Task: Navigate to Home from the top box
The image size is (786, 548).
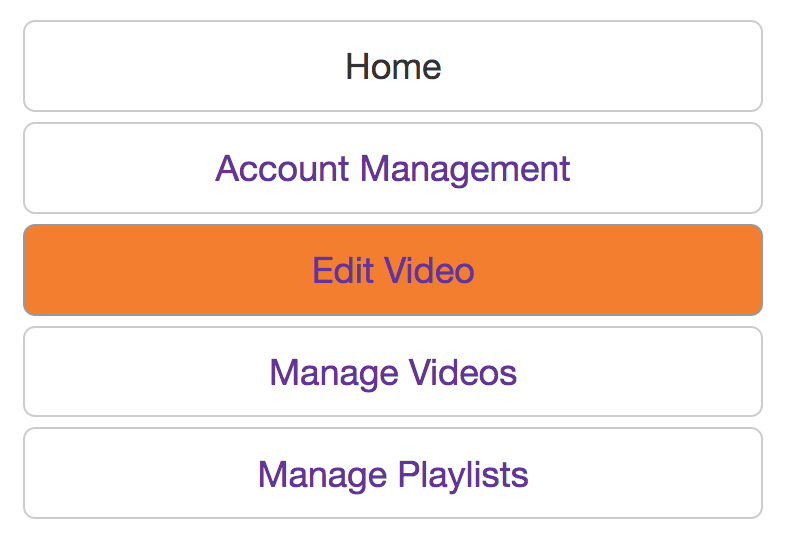Action: pos(393,67)
